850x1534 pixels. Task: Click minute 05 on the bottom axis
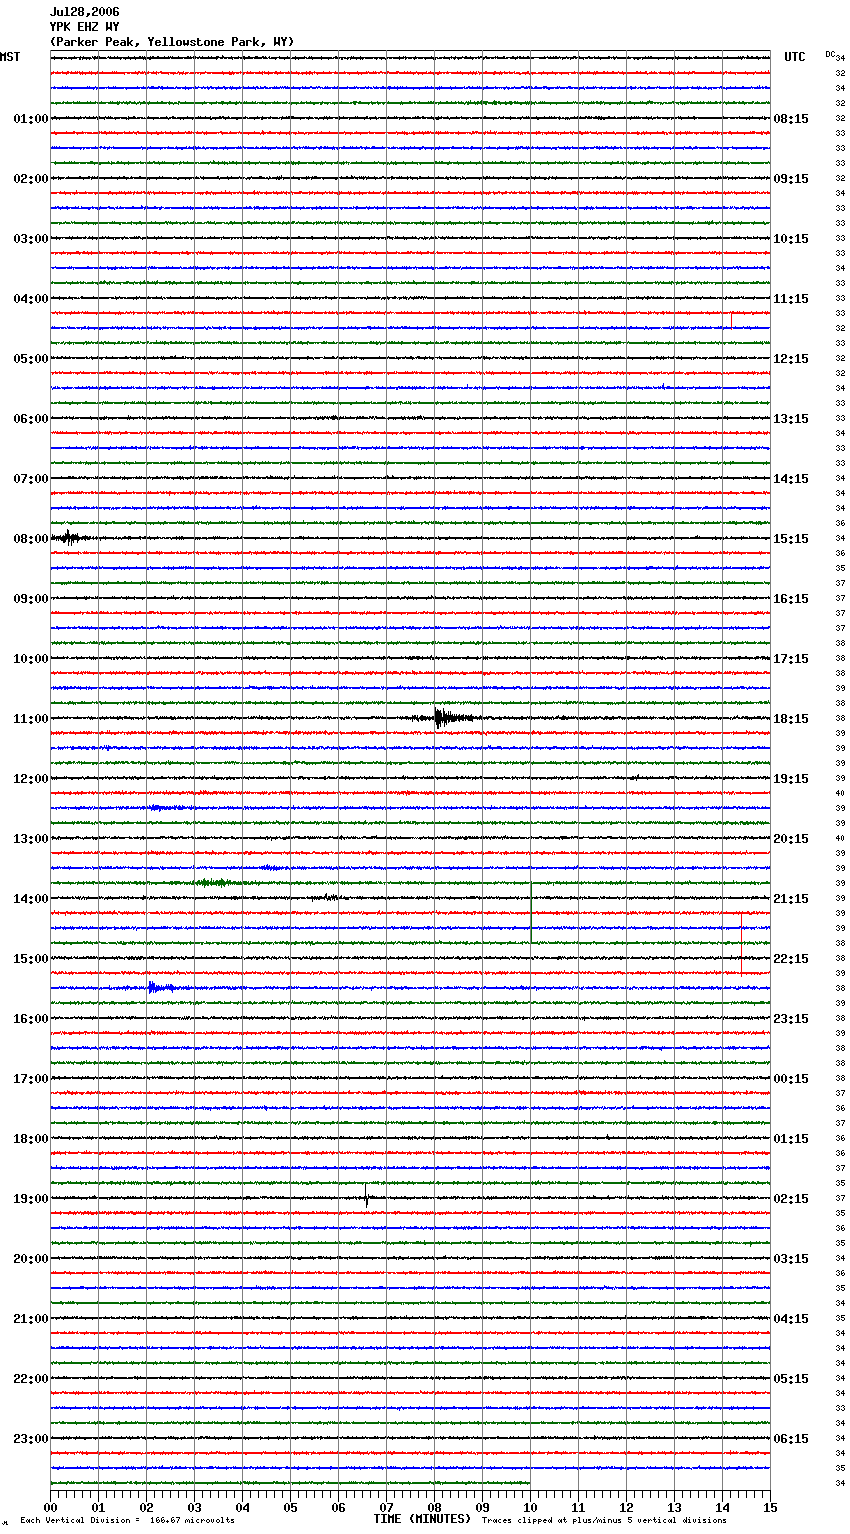coord(290,1507)
